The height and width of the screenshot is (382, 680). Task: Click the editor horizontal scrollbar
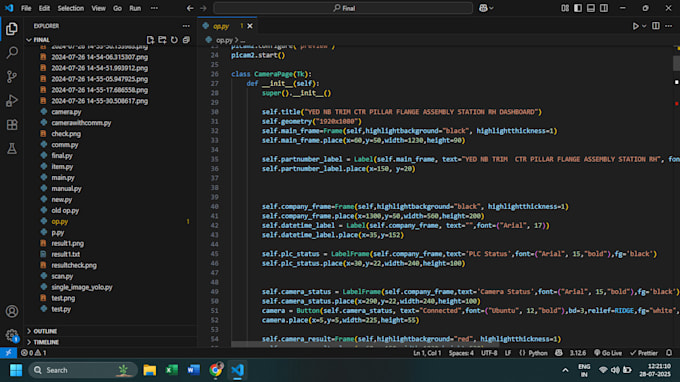click(x=364, y=345)
